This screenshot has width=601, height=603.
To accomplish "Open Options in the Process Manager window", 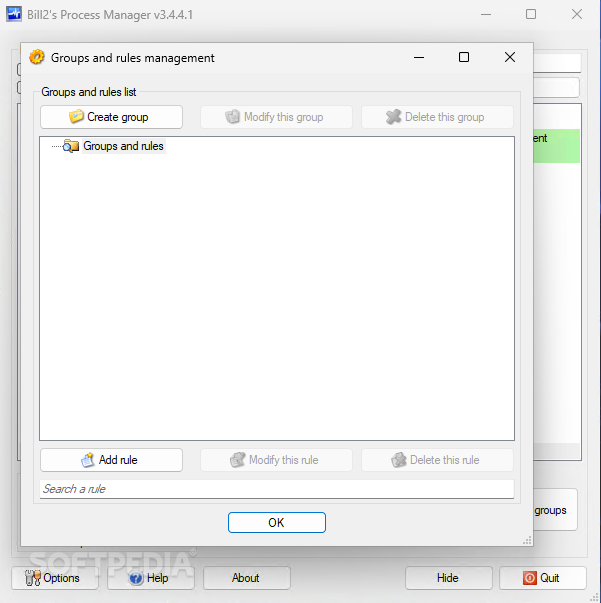I will (55, 578).
